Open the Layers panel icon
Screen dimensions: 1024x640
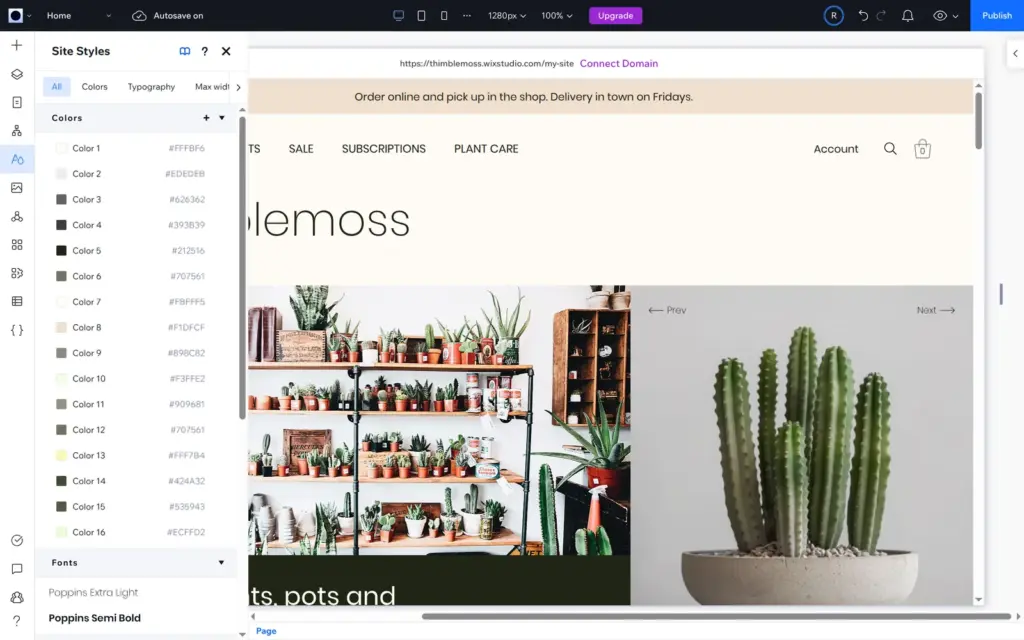(17, 74)
